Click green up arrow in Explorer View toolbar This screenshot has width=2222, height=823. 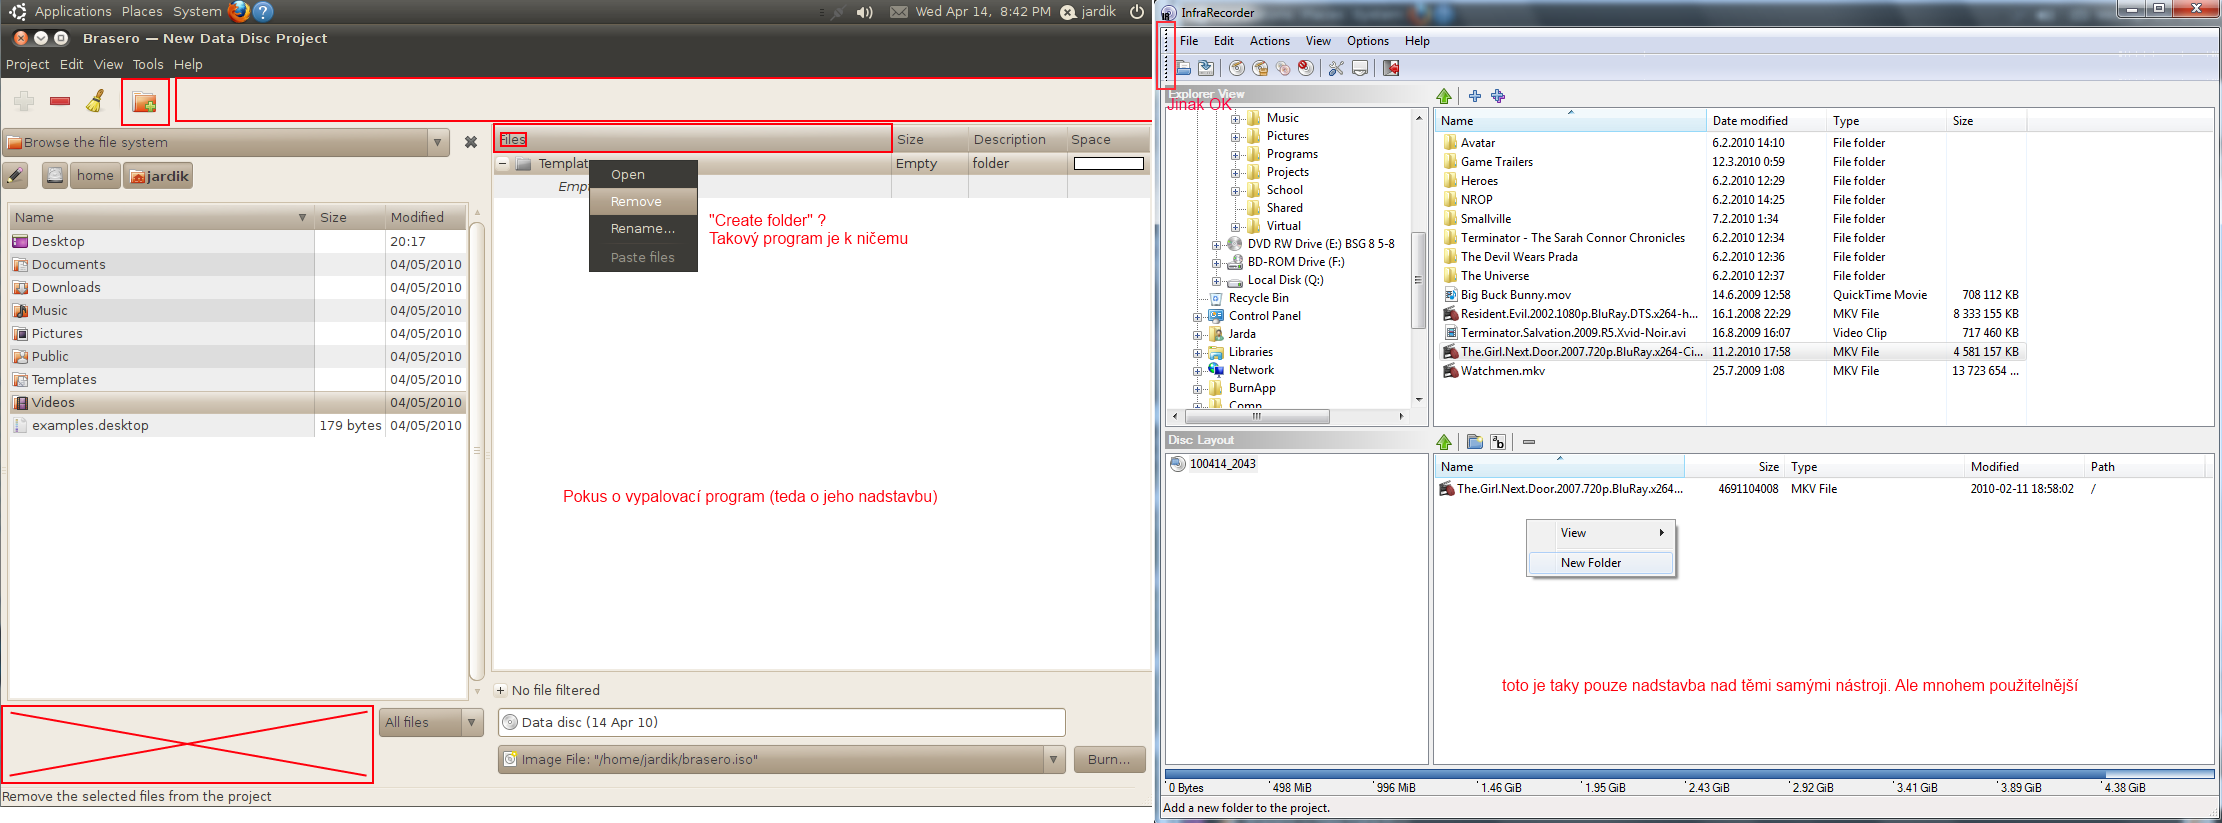click(x=1444, y=96)
